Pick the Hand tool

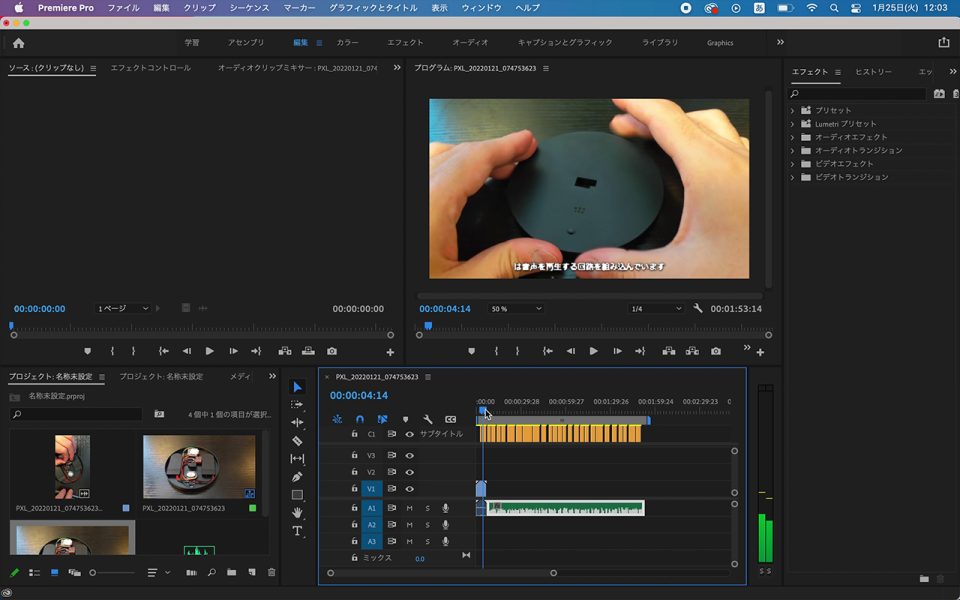pos(297,513)
